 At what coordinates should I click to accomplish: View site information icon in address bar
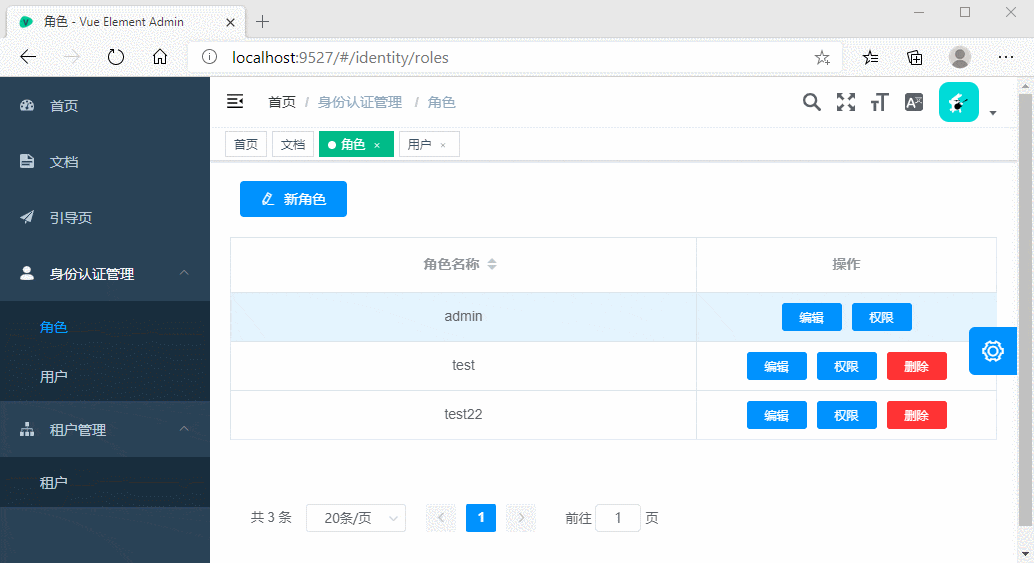click(209, 57)
